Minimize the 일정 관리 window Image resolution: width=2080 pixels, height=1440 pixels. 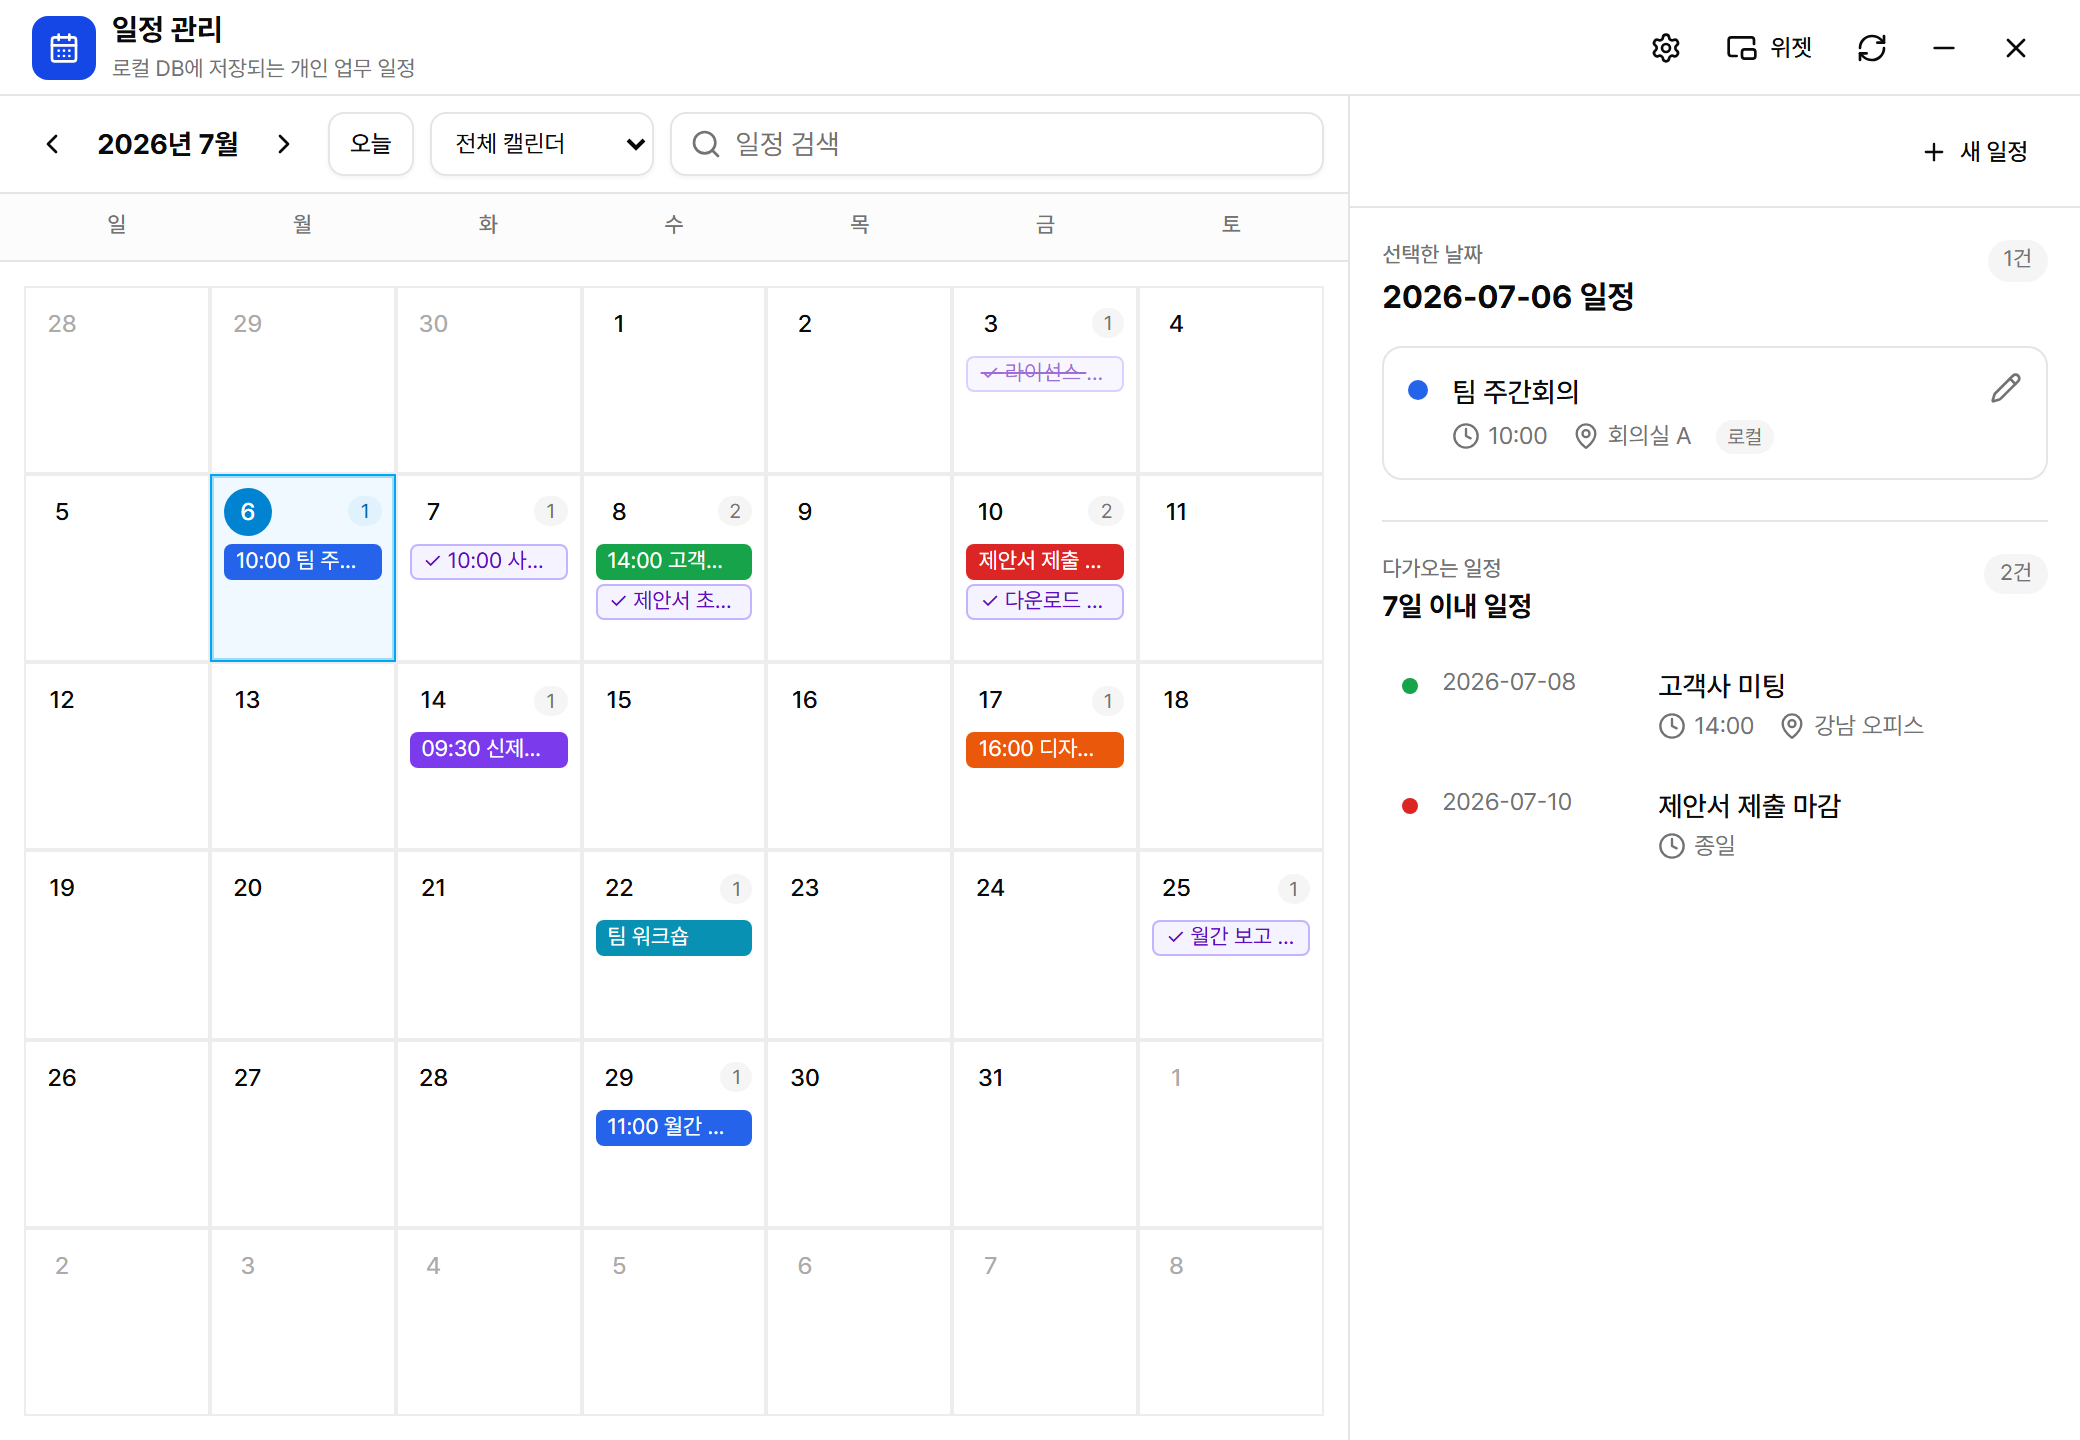pos(1944,48)
